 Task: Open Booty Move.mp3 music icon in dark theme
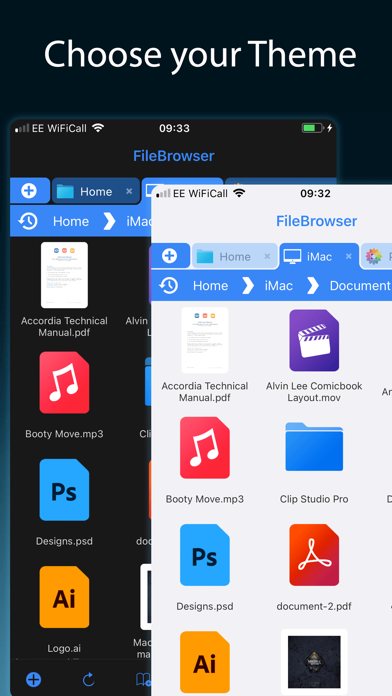coord(64,383)
